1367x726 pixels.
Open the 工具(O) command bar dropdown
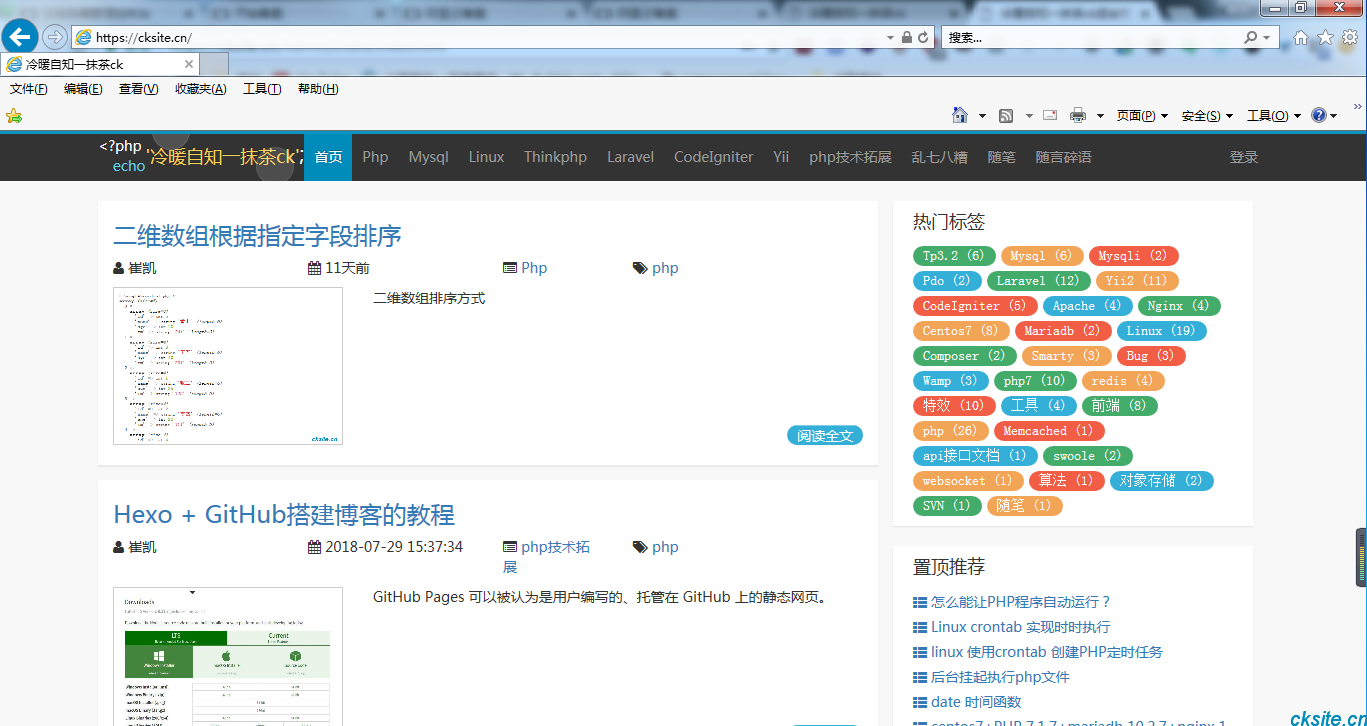click(x=1274, y=116)
